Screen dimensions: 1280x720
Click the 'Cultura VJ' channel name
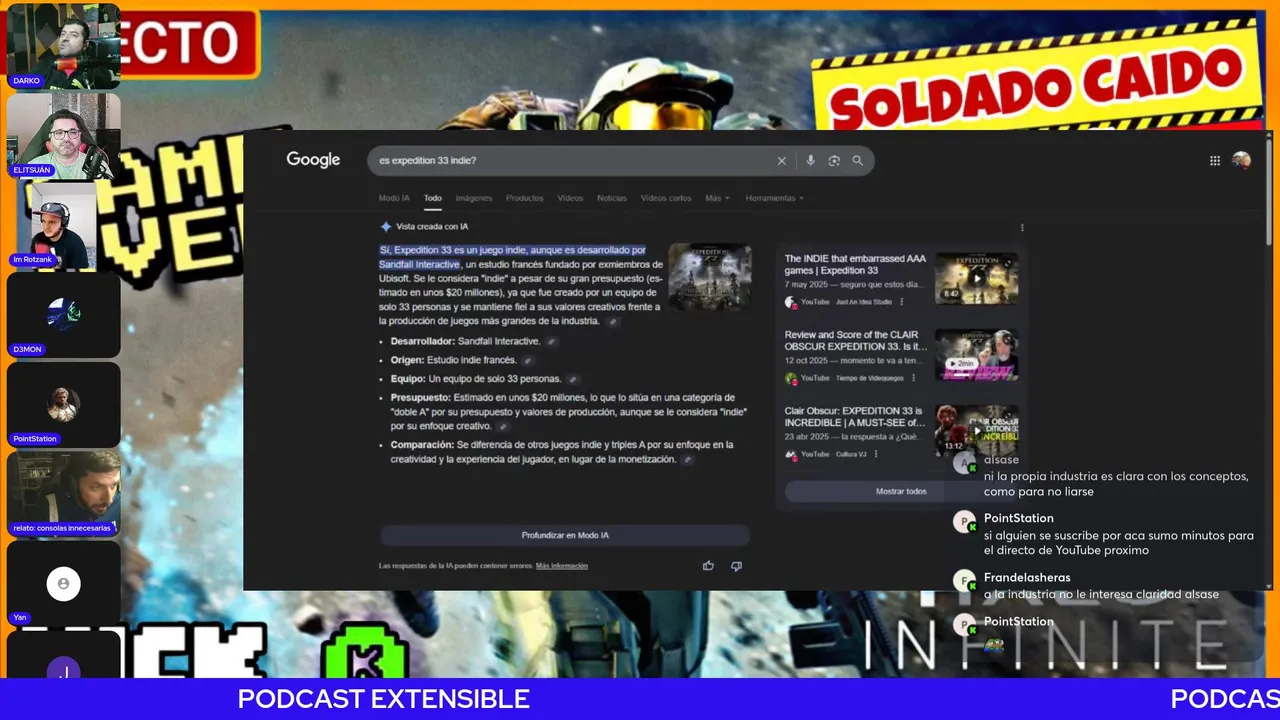pyautogui.click(x=851, y=454)
